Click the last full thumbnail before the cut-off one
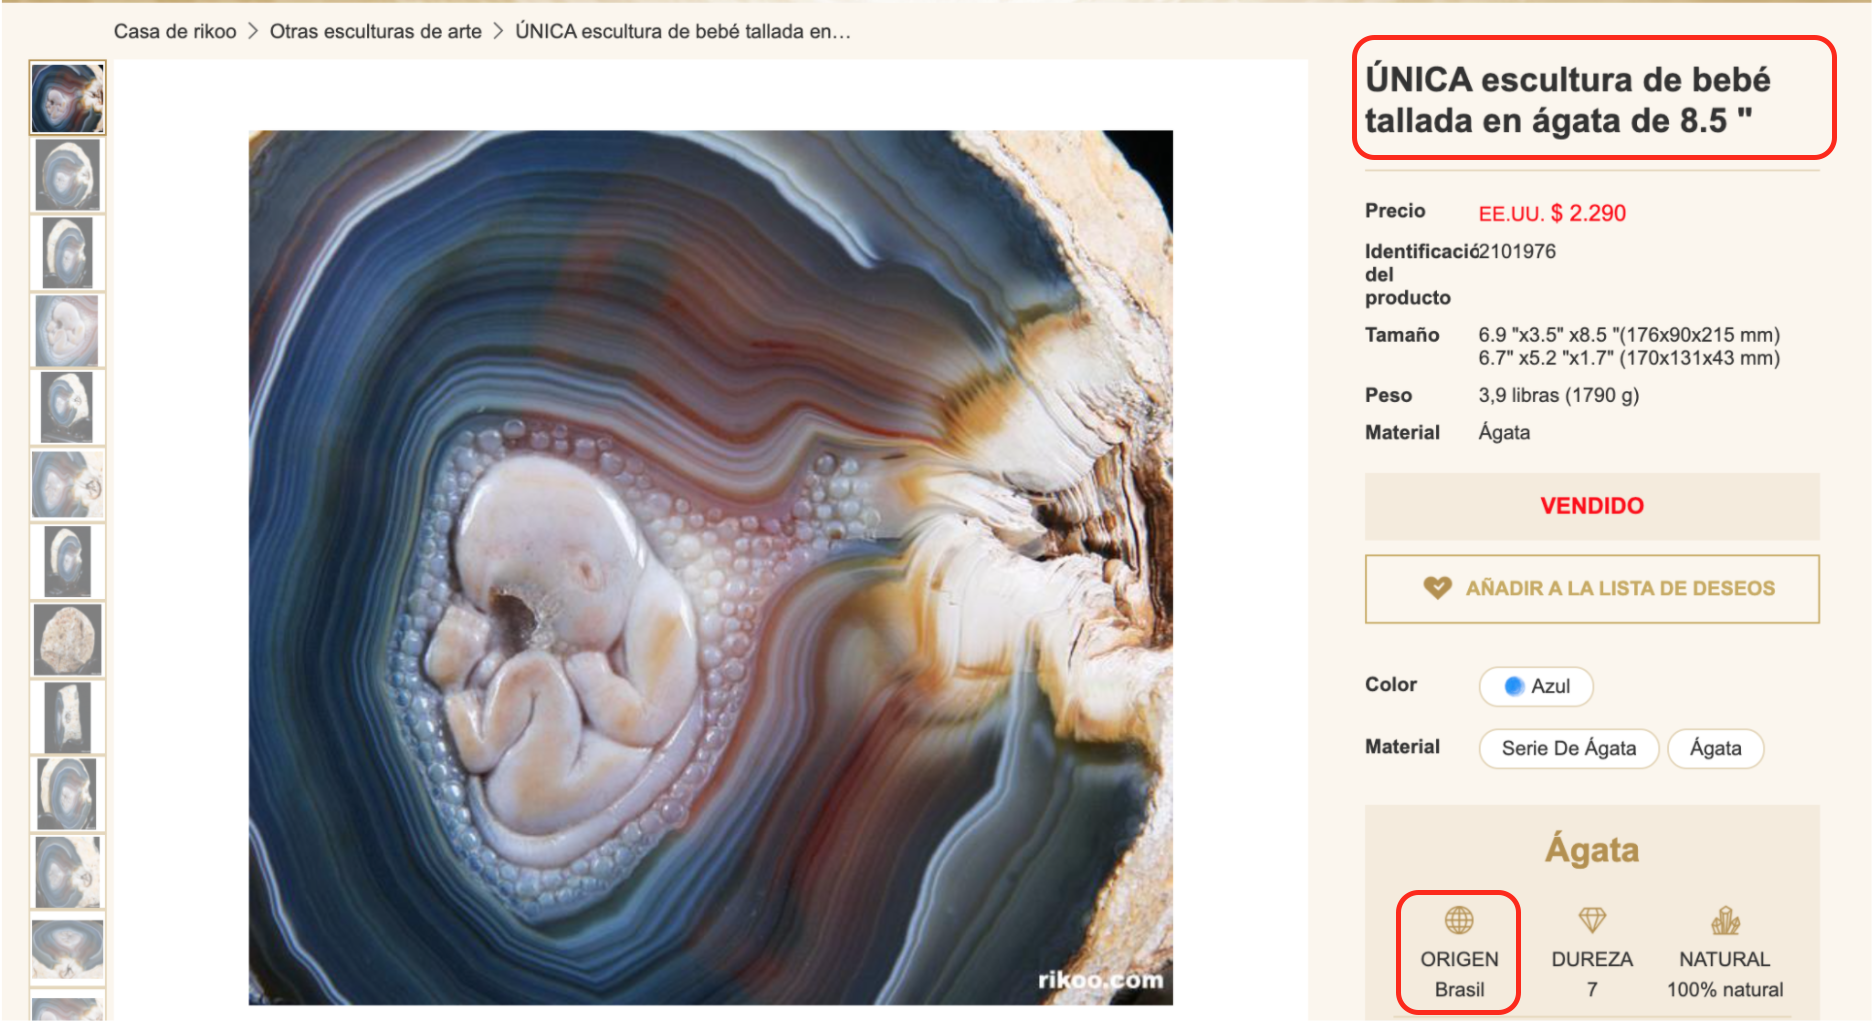 68,948
